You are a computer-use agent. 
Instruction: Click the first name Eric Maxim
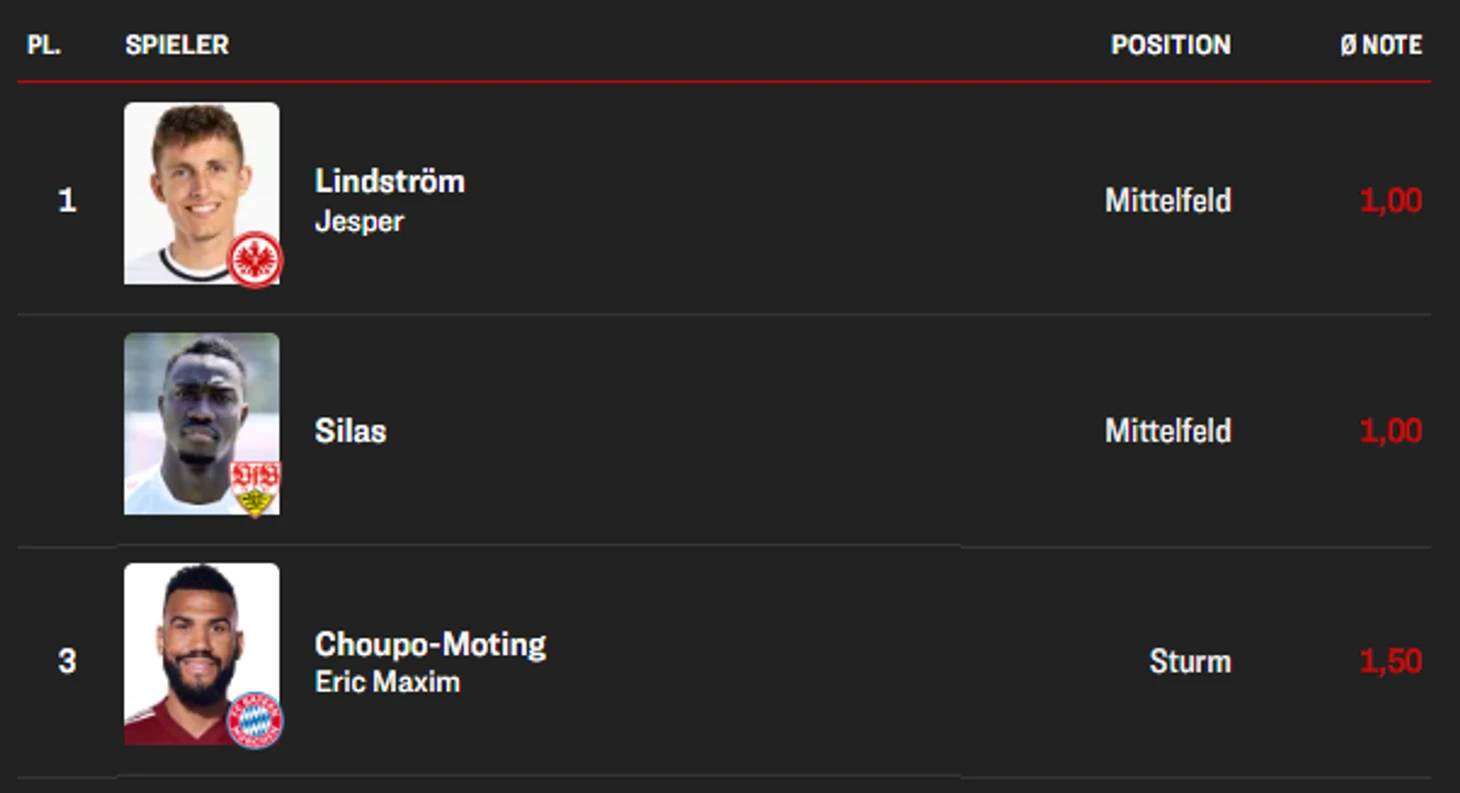click(387, 682)
